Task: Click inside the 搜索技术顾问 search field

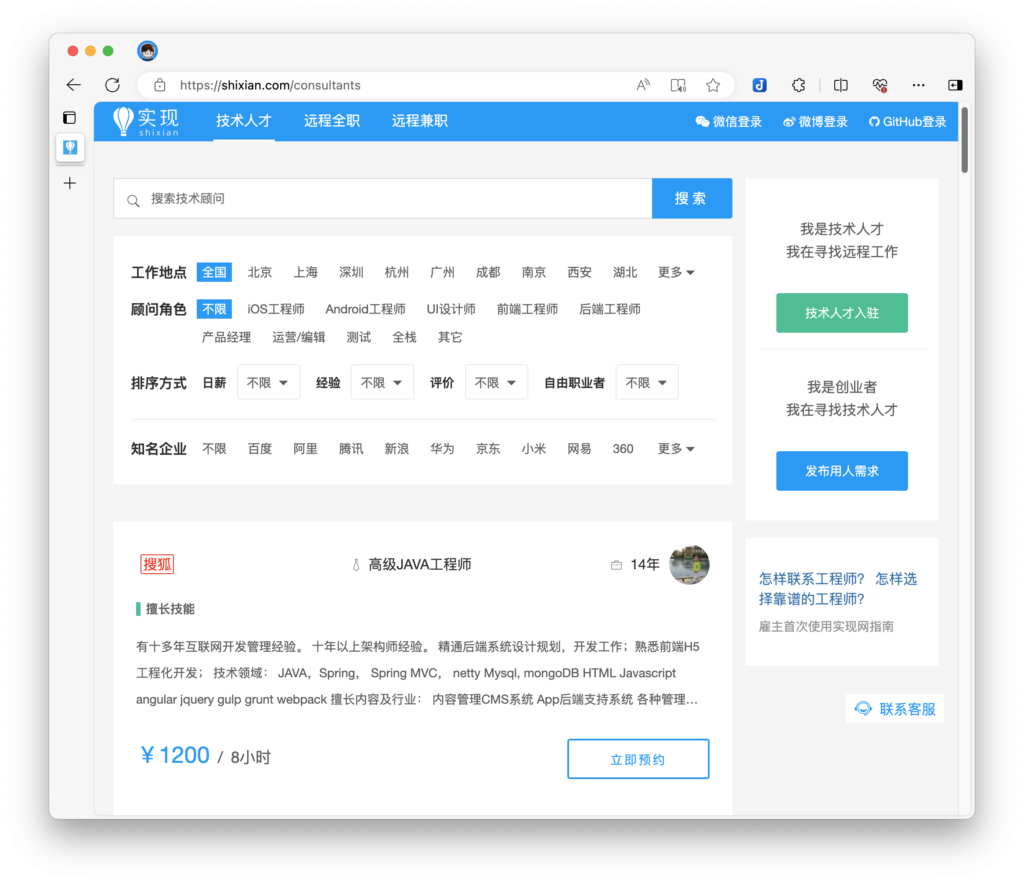Action: 350,199
